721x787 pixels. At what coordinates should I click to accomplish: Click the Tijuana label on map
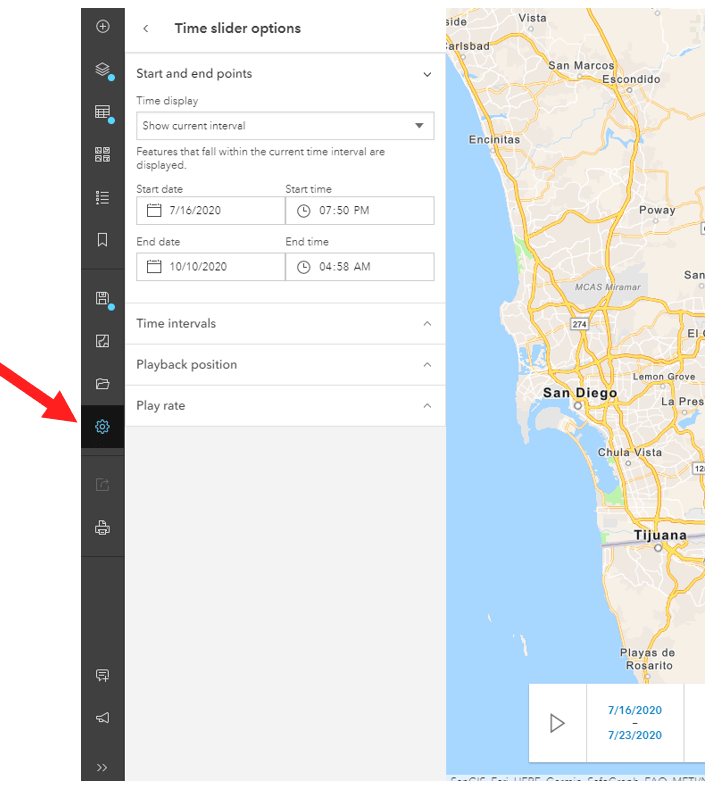click(660, 535)
